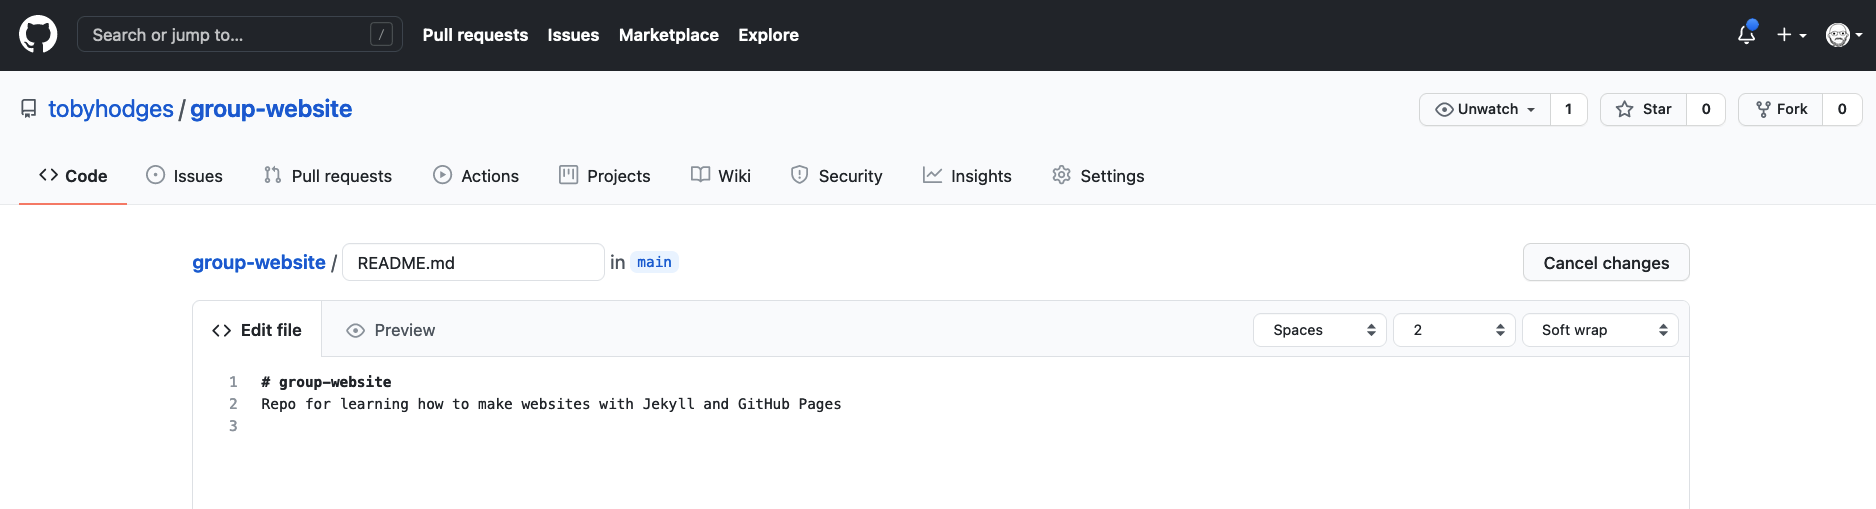Open Issues in top navigation
Image resolution: width=1876 pixels, height=509 pixels.
pos(573,35)
